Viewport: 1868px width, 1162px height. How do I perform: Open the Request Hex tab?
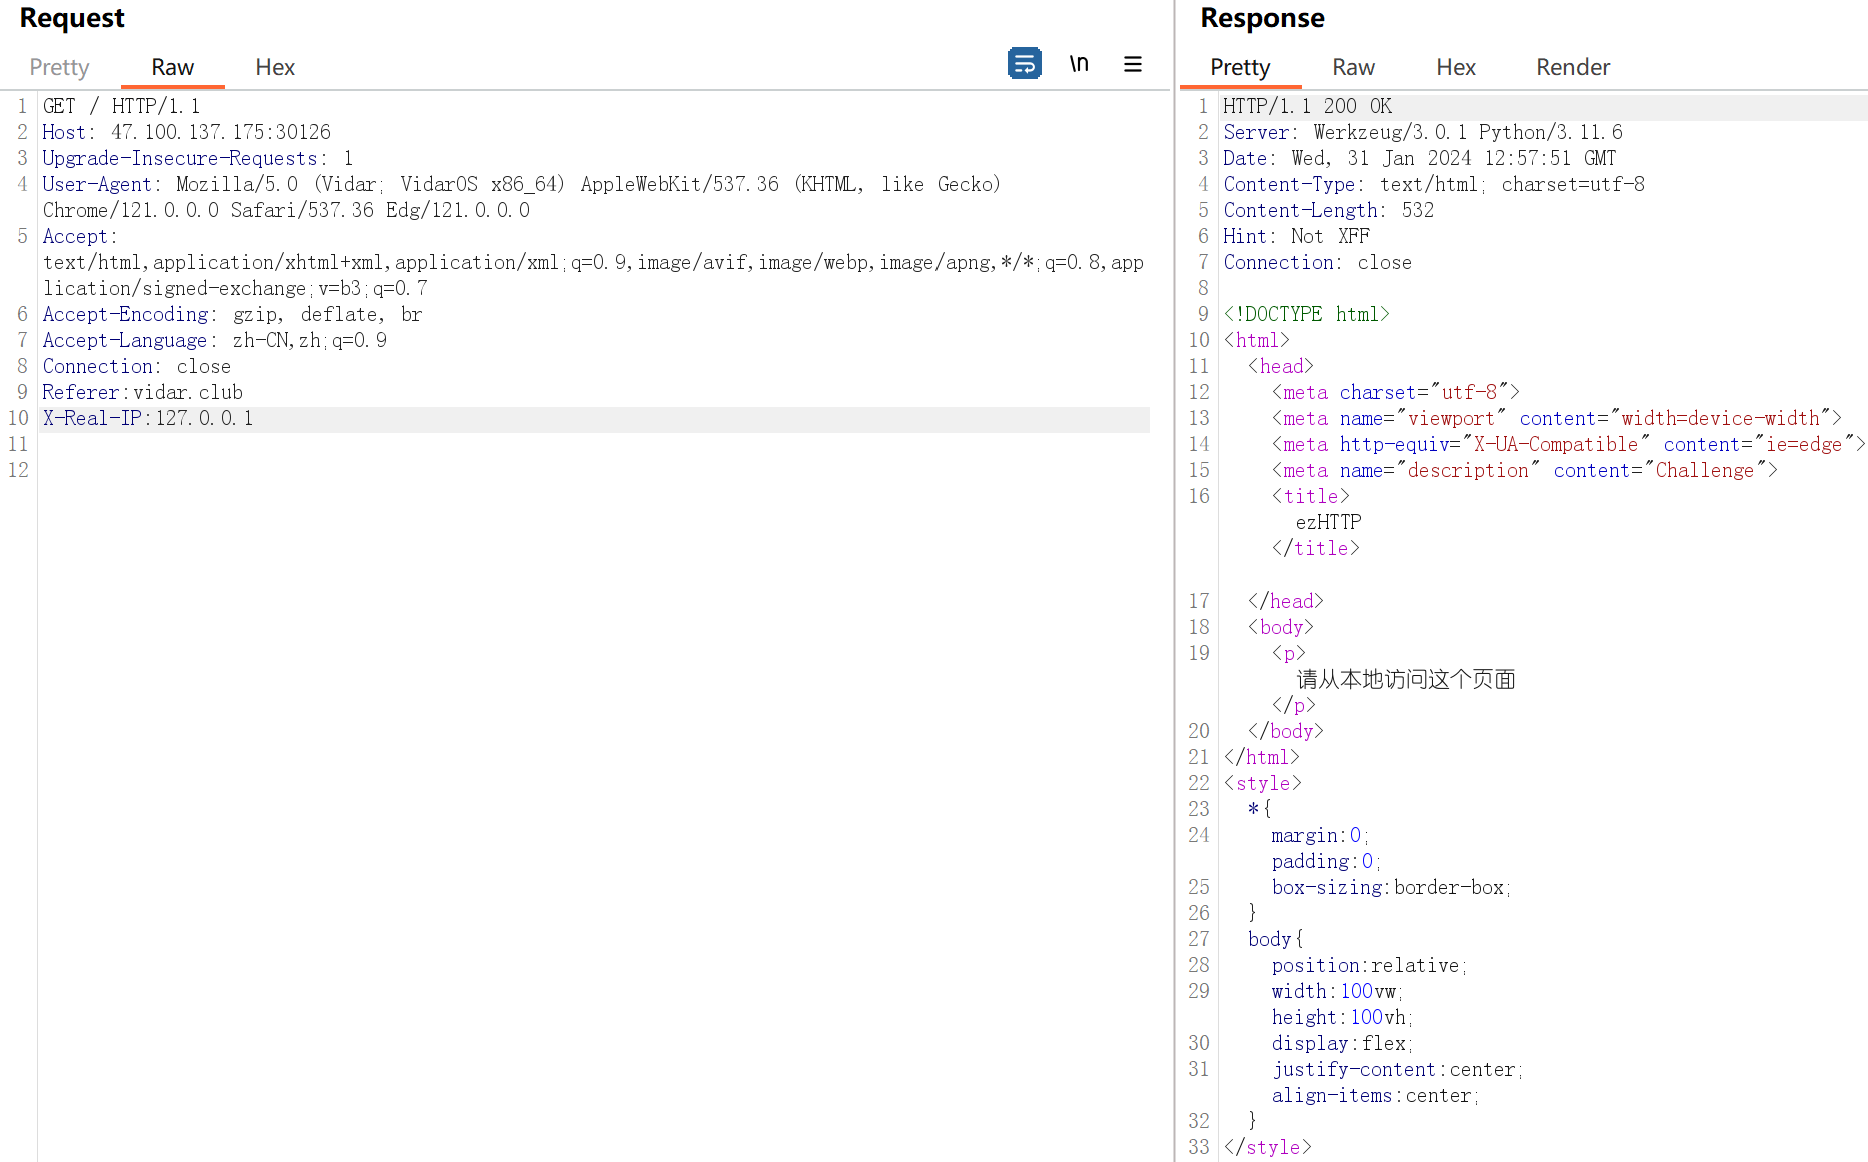pos(274,67)
